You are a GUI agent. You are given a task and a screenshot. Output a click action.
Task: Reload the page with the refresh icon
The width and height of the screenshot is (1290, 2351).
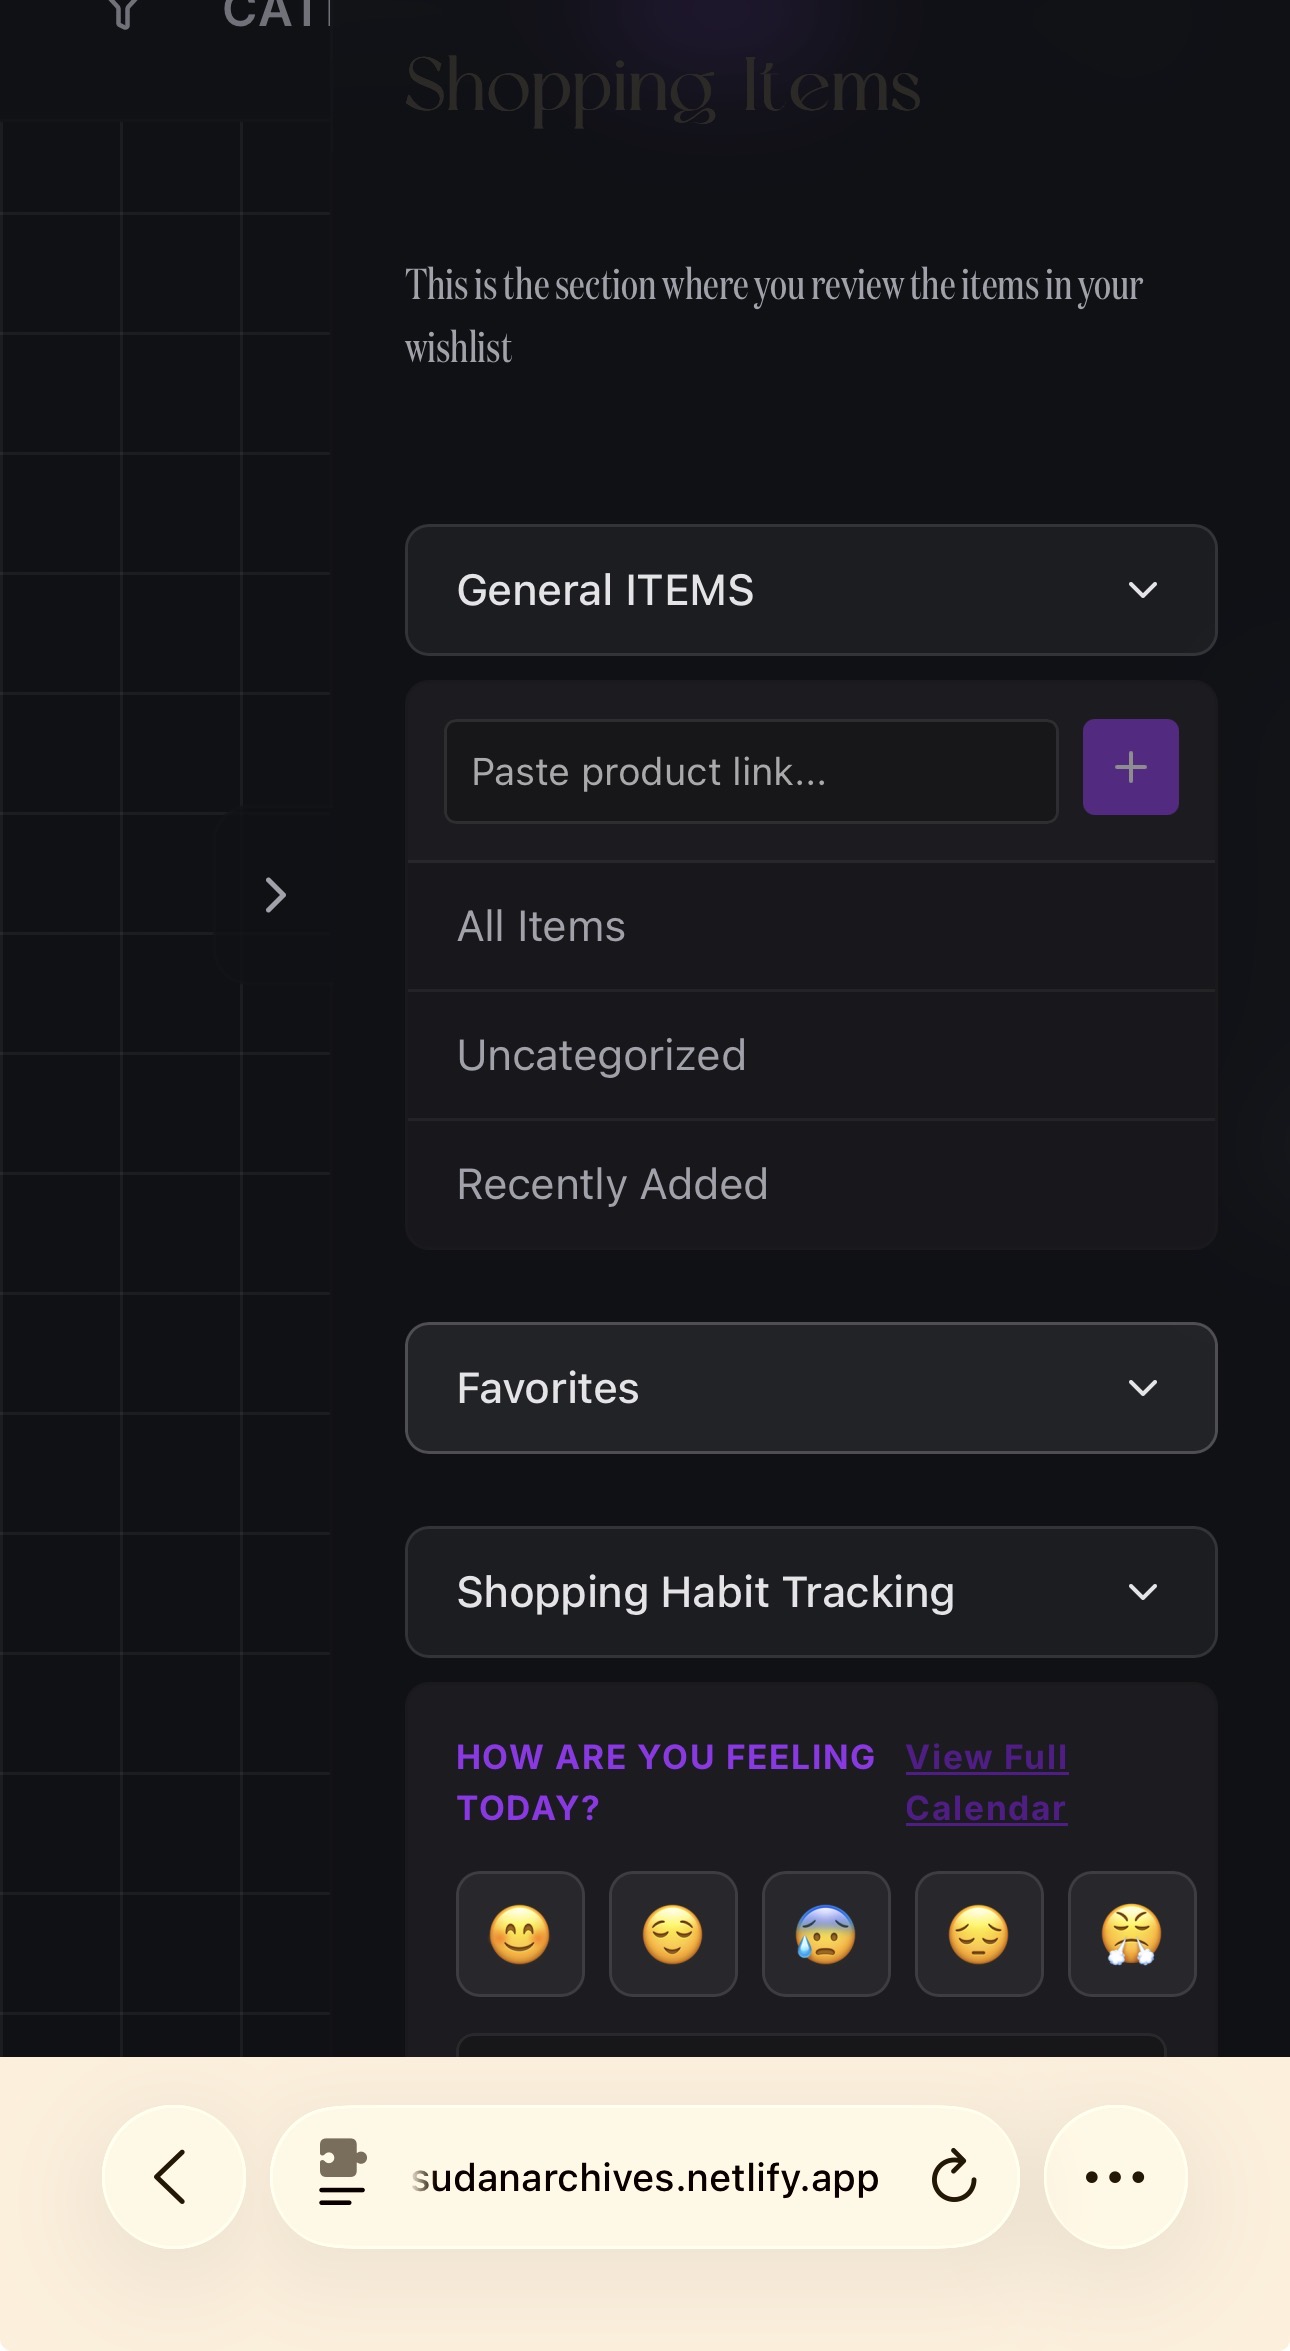coord(953,2177)
